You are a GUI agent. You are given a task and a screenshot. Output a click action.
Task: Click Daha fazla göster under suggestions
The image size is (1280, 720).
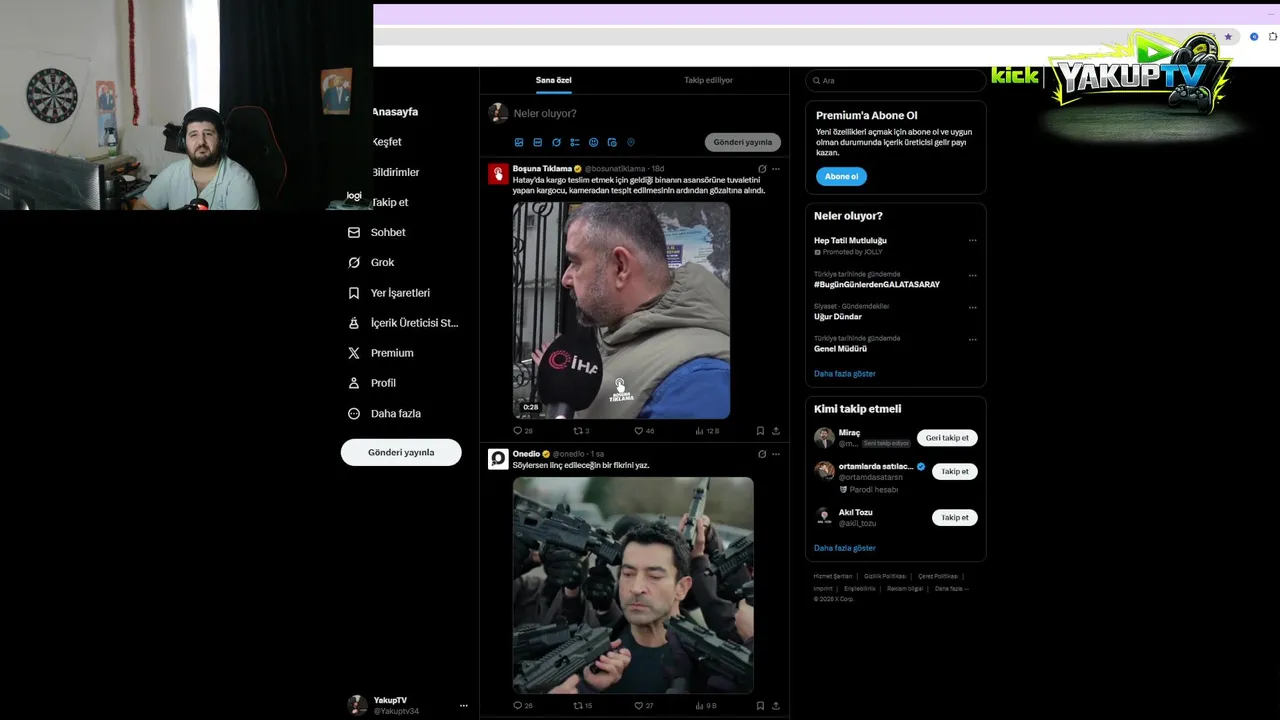coord(845,548)
